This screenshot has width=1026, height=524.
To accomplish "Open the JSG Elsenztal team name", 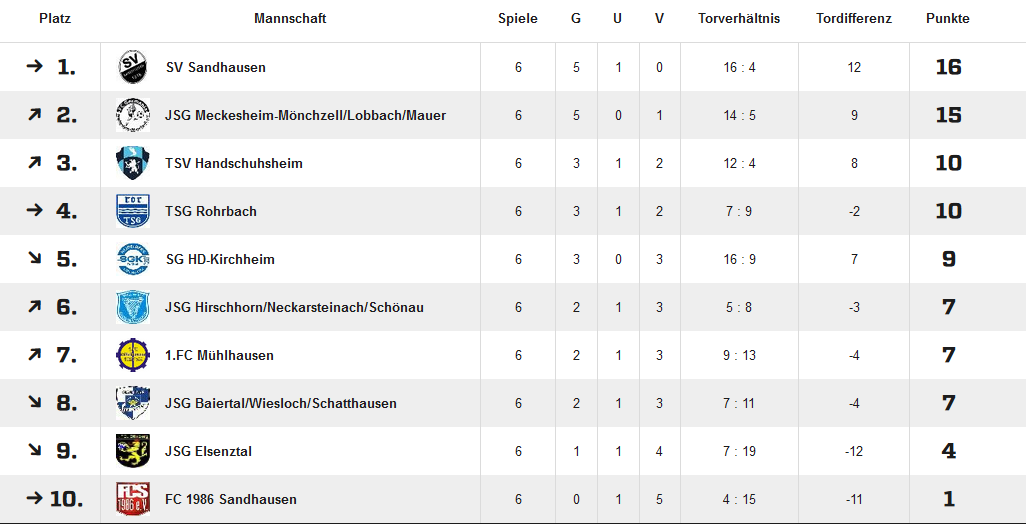I will (x=209, y=451).
